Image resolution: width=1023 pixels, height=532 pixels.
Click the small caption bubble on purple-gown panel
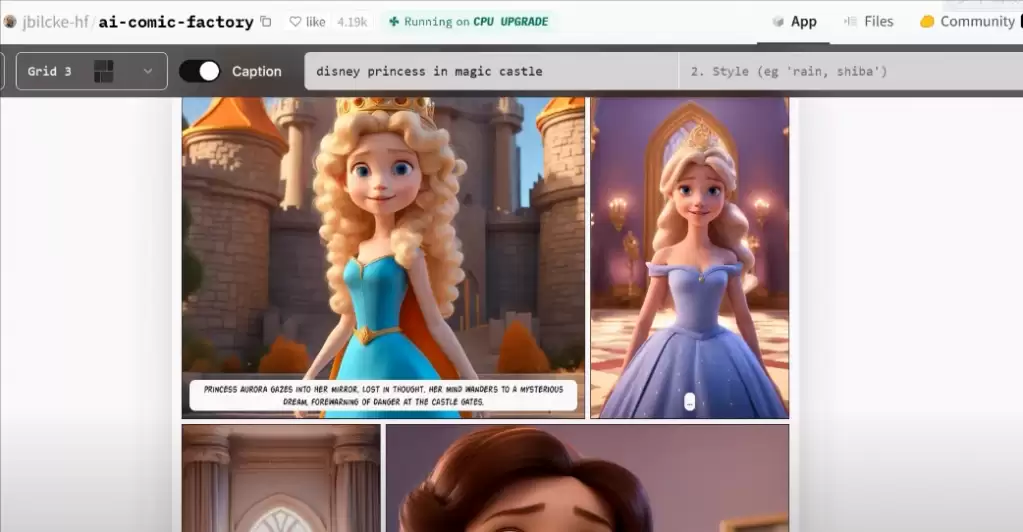[x=690, y=402]
